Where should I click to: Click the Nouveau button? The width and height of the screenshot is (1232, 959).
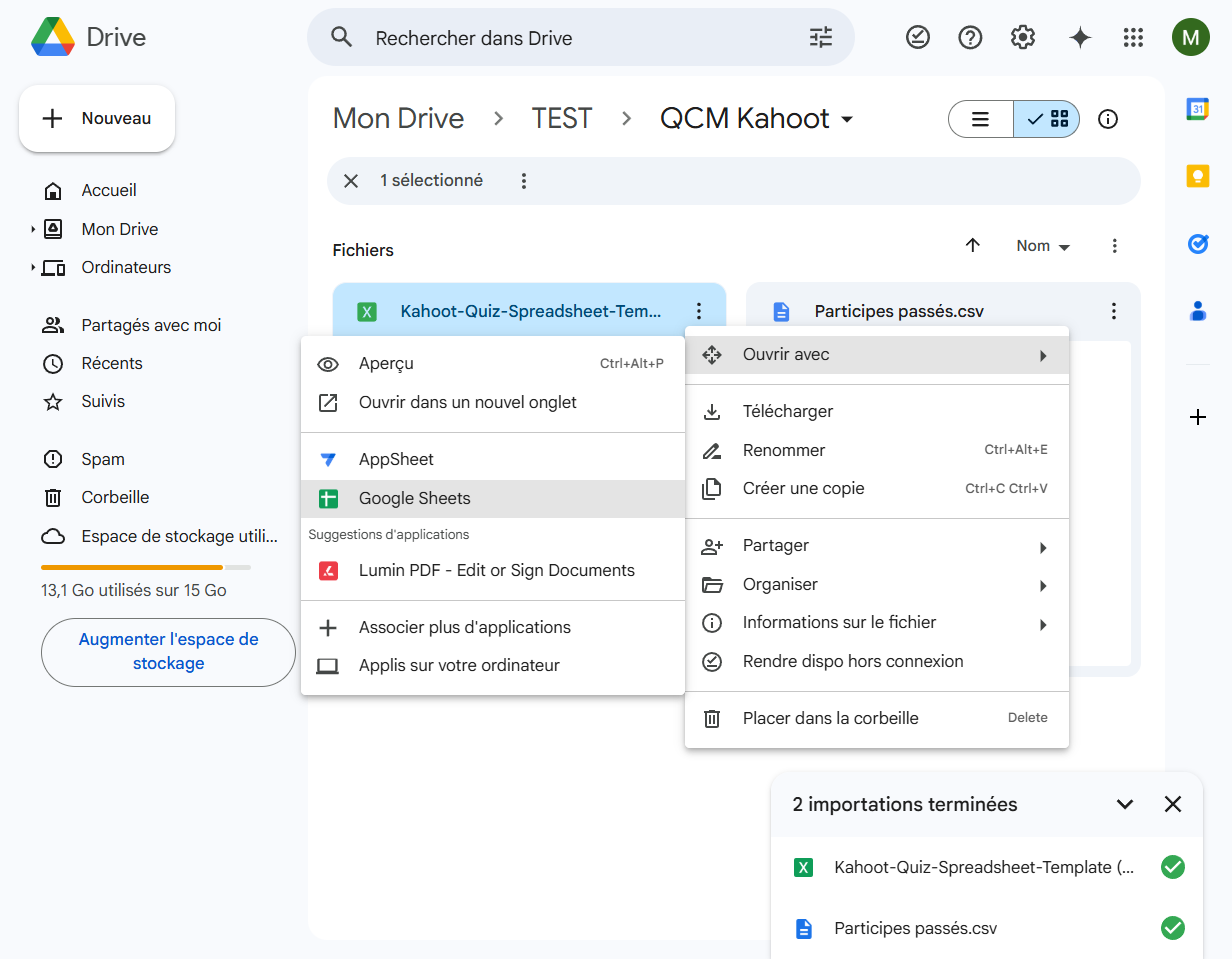pyautogui.click(x=97, y=118)
